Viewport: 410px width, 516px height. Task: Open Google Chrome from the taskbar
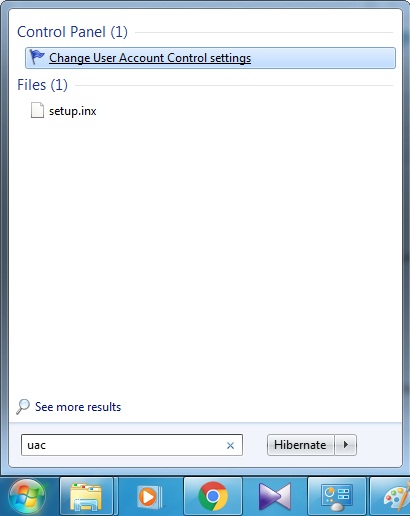pyautogui.click(x=213, y=497)
